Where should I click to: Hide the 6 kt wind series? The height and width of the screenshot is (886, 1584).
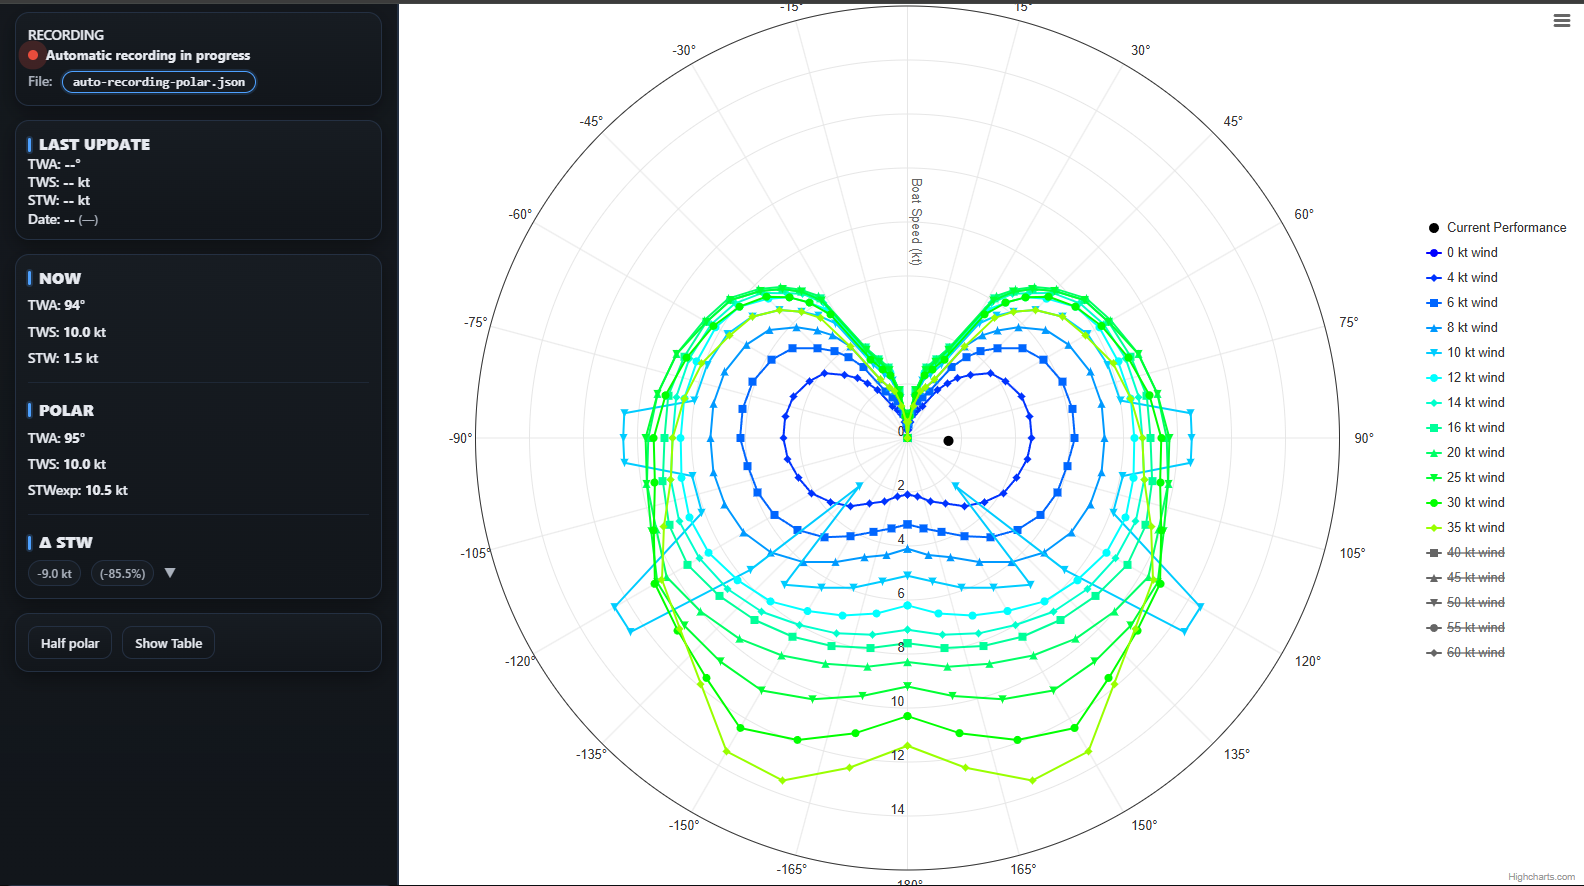(x=1462, y=302)
